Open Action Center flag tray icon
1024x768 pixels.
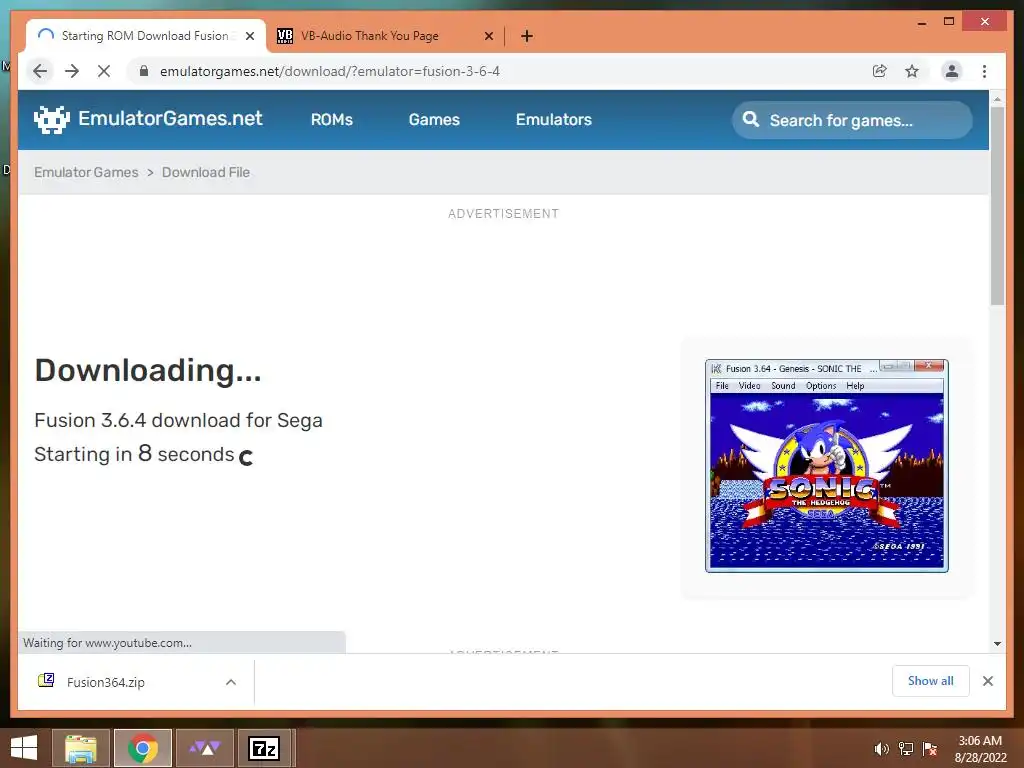[x=930, y=749]
